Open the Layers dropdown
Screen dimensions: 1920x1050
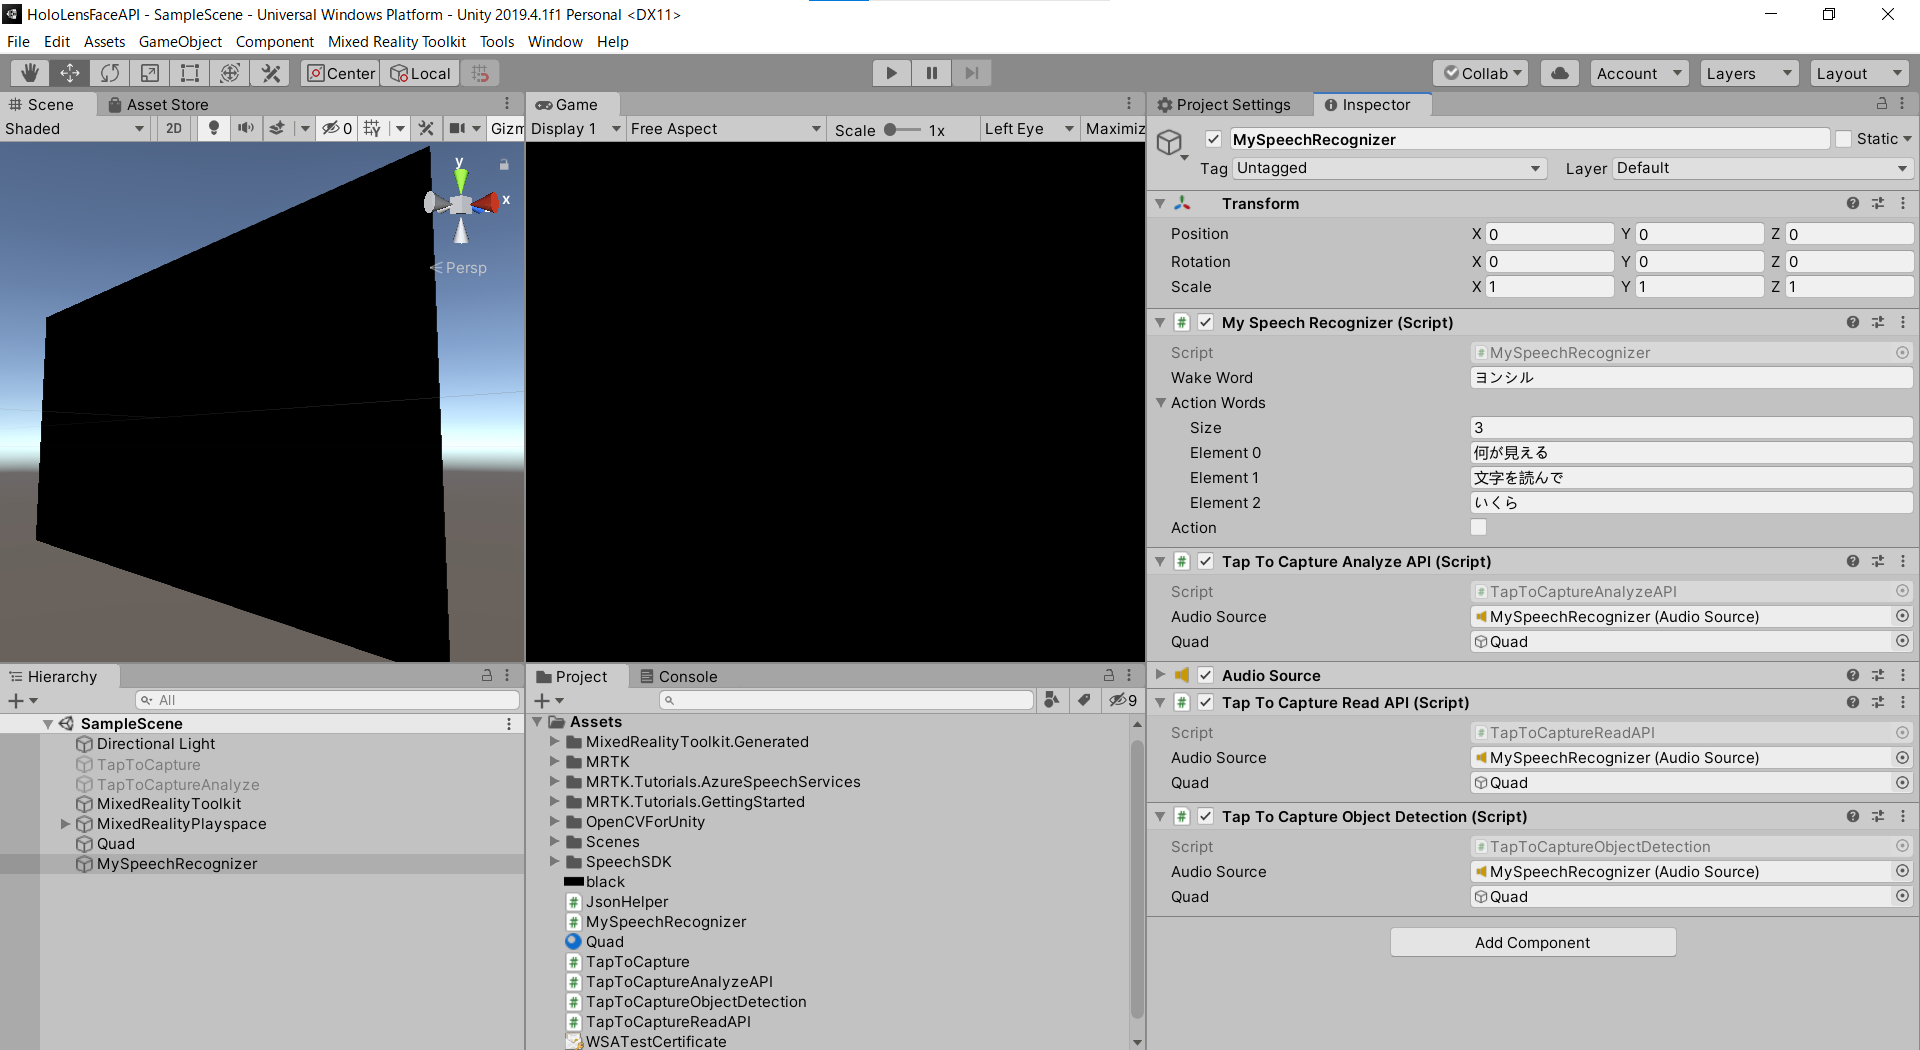[x=1748, y=73]
